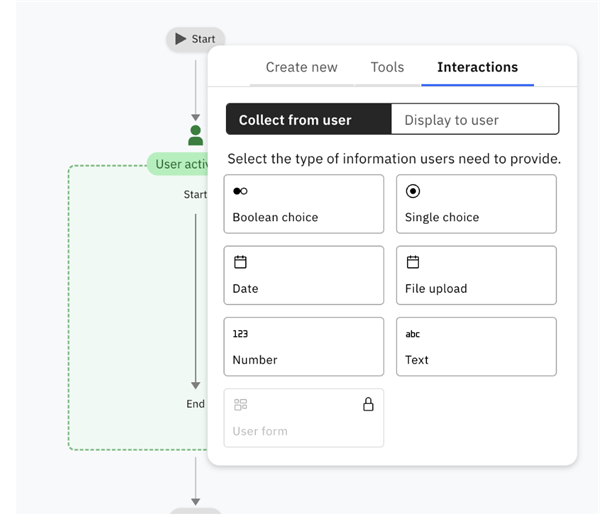Click the Start play triangle icon
The image size is (600, 527).
180,39
